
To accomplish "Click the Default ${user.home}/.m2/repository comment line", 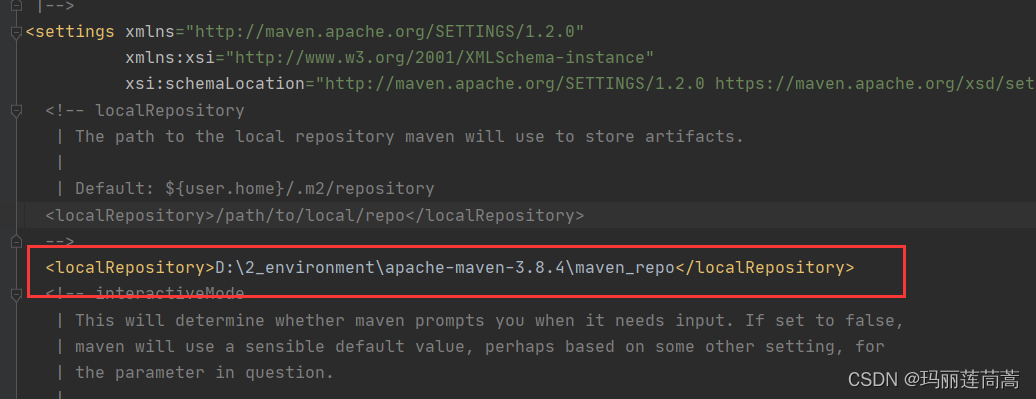I will 254,189.
